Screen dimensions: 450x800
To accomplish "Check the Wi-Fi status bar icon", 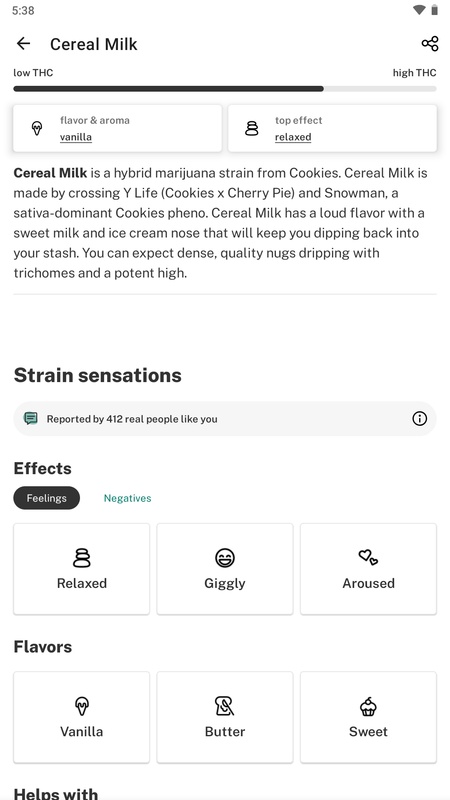I will coord(419,10).
